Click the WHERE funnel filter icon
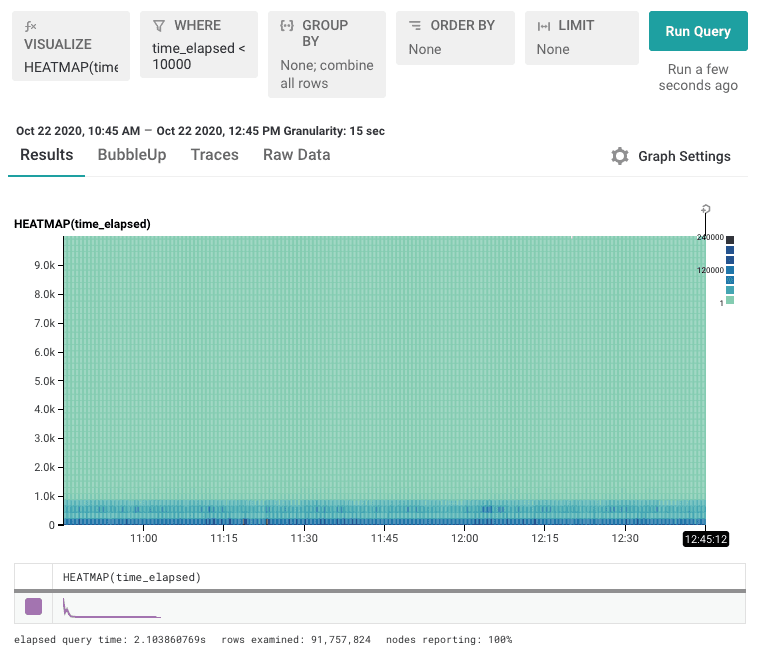The width and height of the screenshot is (770, 648). pyautogui.click(x=159, y=25)
